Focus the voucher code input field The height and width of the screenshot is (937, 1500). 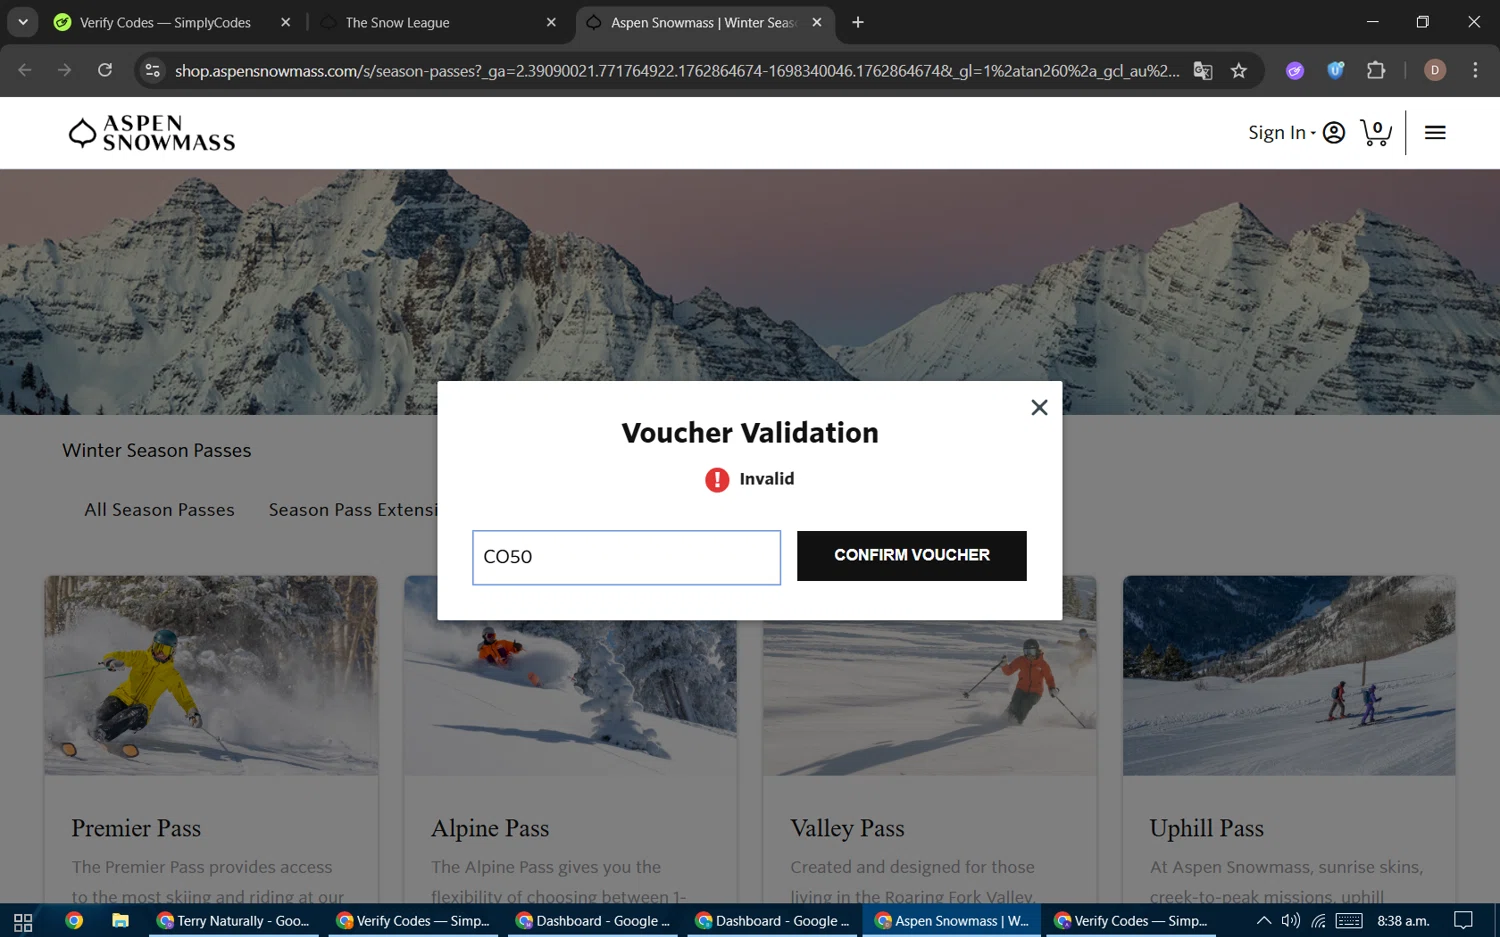(626, 557)
